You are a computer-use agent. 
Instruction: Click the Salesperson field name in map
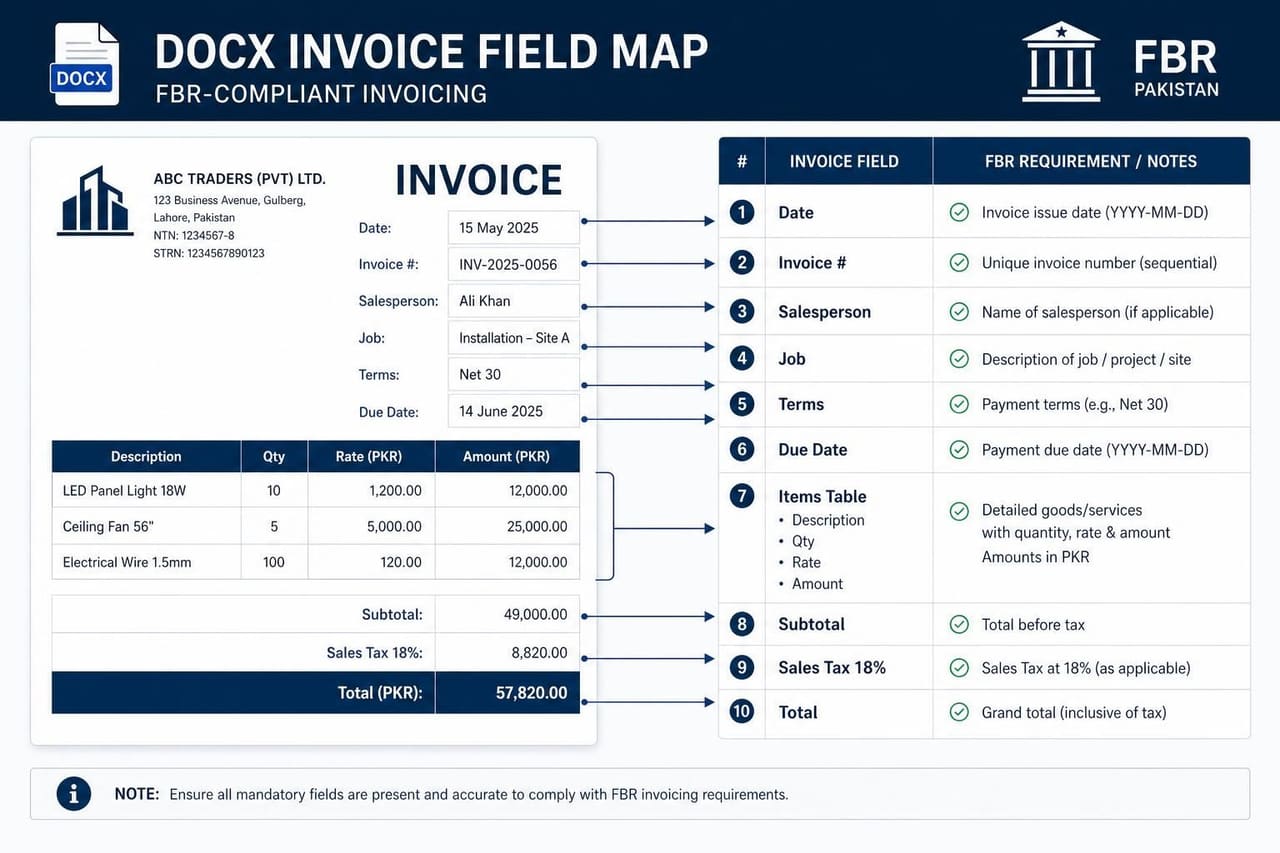click(824, 311)
